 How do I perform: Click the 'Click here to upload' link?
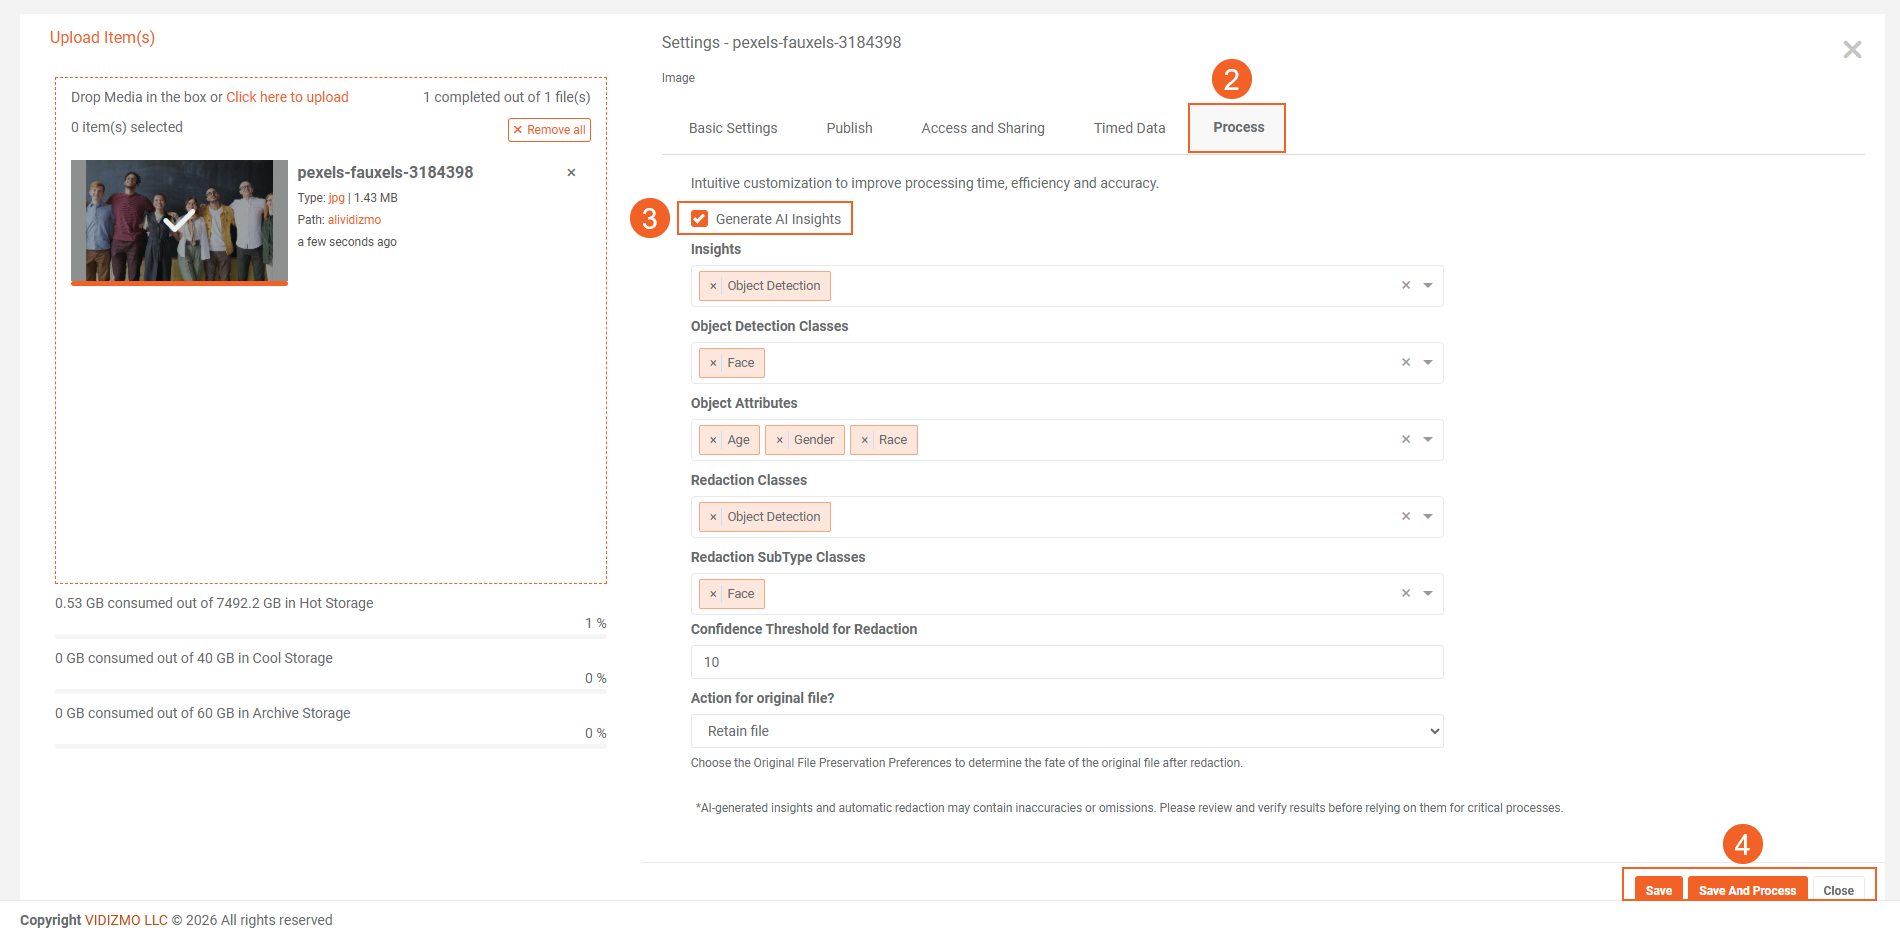(287, 97)
